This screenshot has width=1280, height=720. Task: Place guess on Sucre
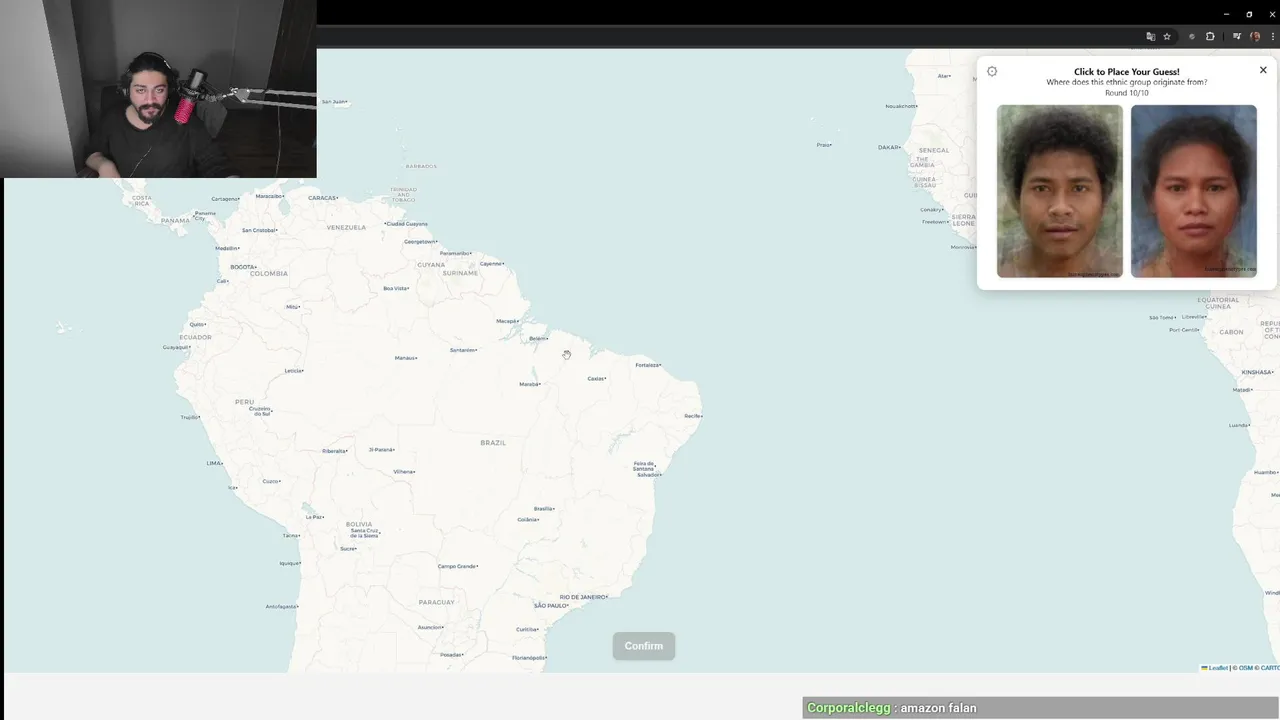click(348, 548)
